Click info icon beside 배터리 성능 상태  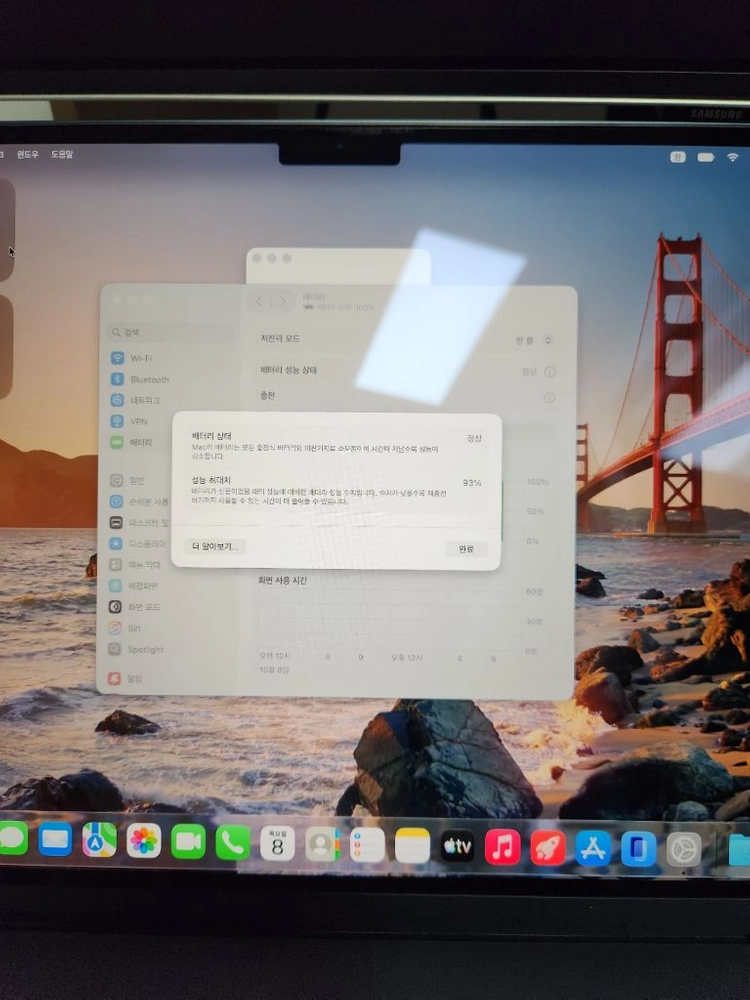pos(549,372)
